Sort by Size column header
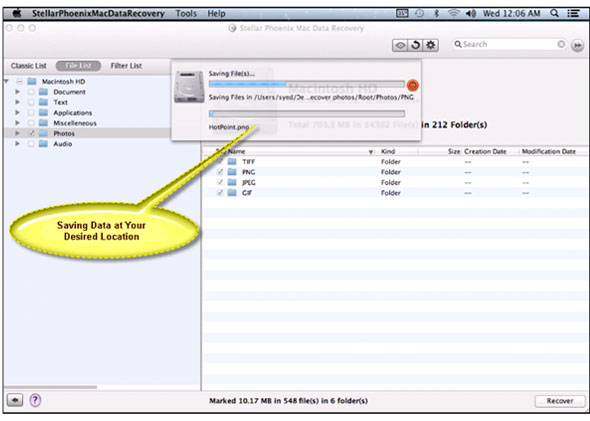 (x=454, y=151)
